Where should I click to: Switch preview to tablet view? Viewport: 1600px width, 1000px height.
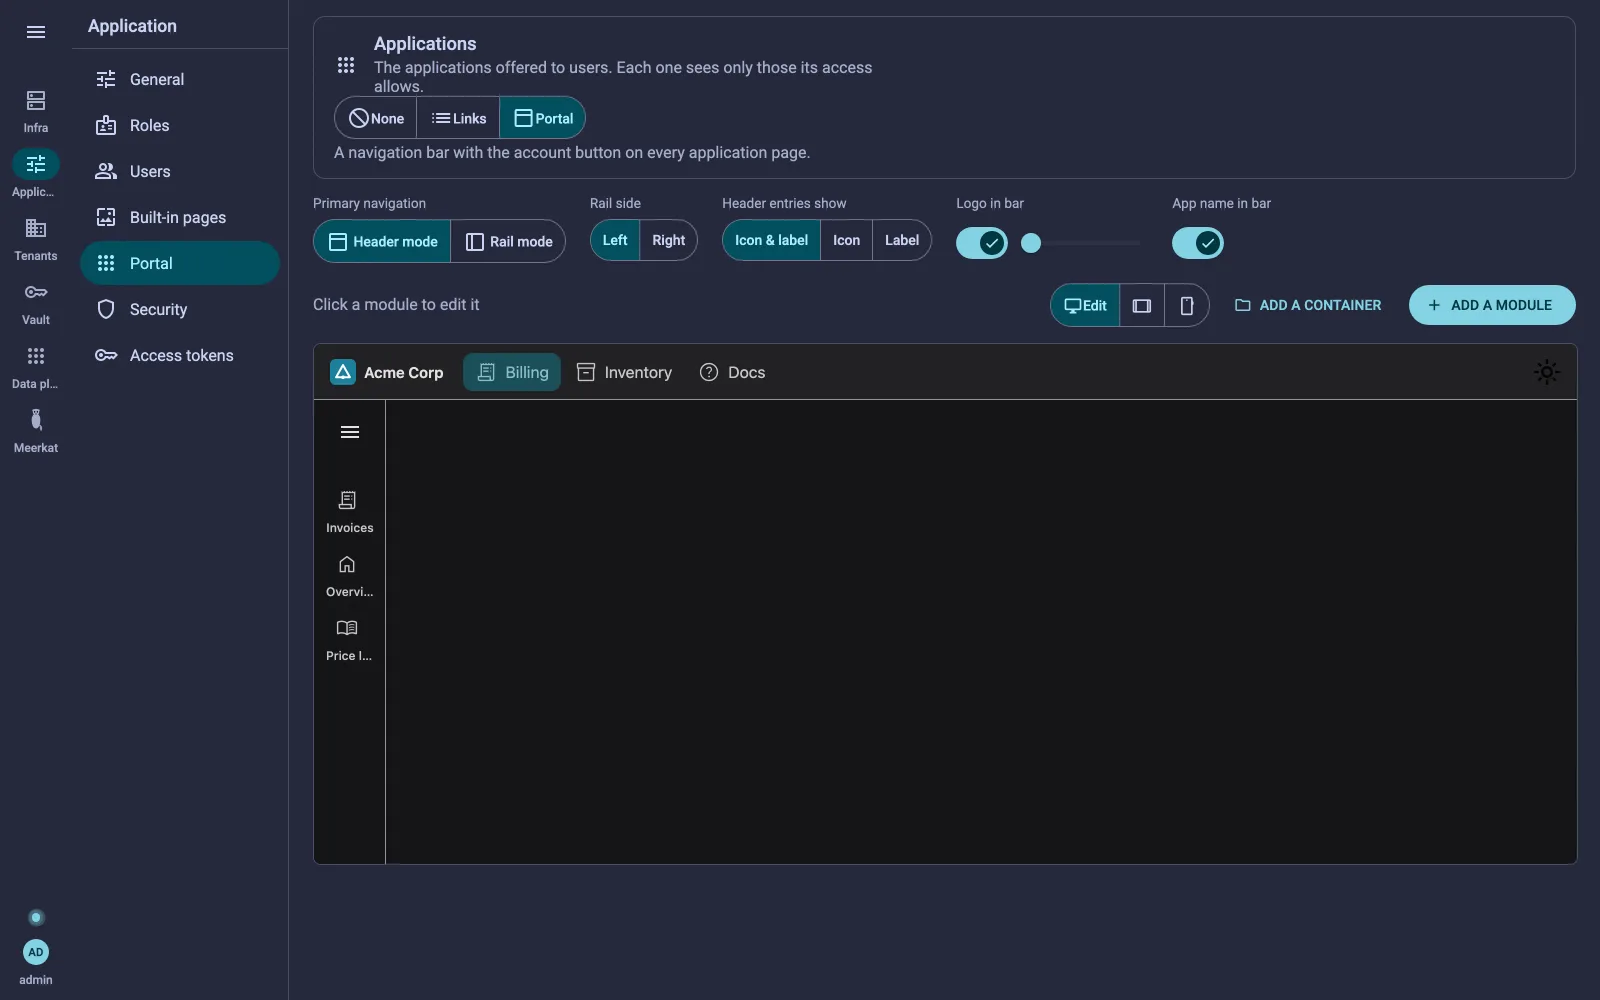tap(1142, 305)
